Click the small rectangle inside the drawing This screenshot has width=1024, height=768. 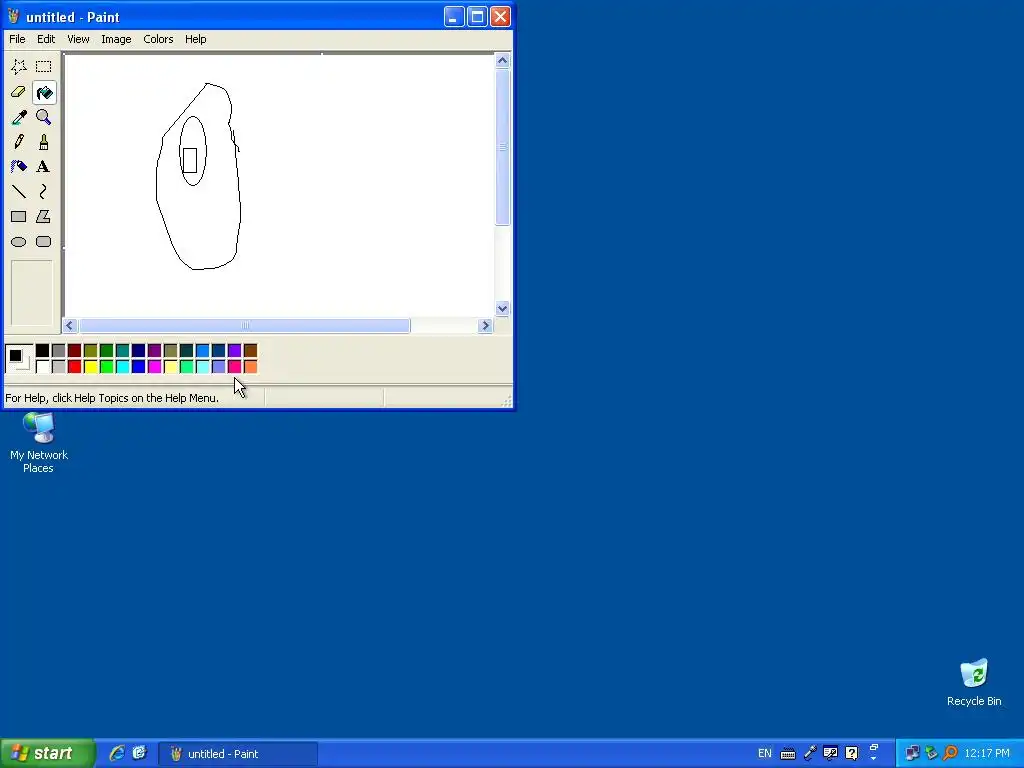coord(190,161)
